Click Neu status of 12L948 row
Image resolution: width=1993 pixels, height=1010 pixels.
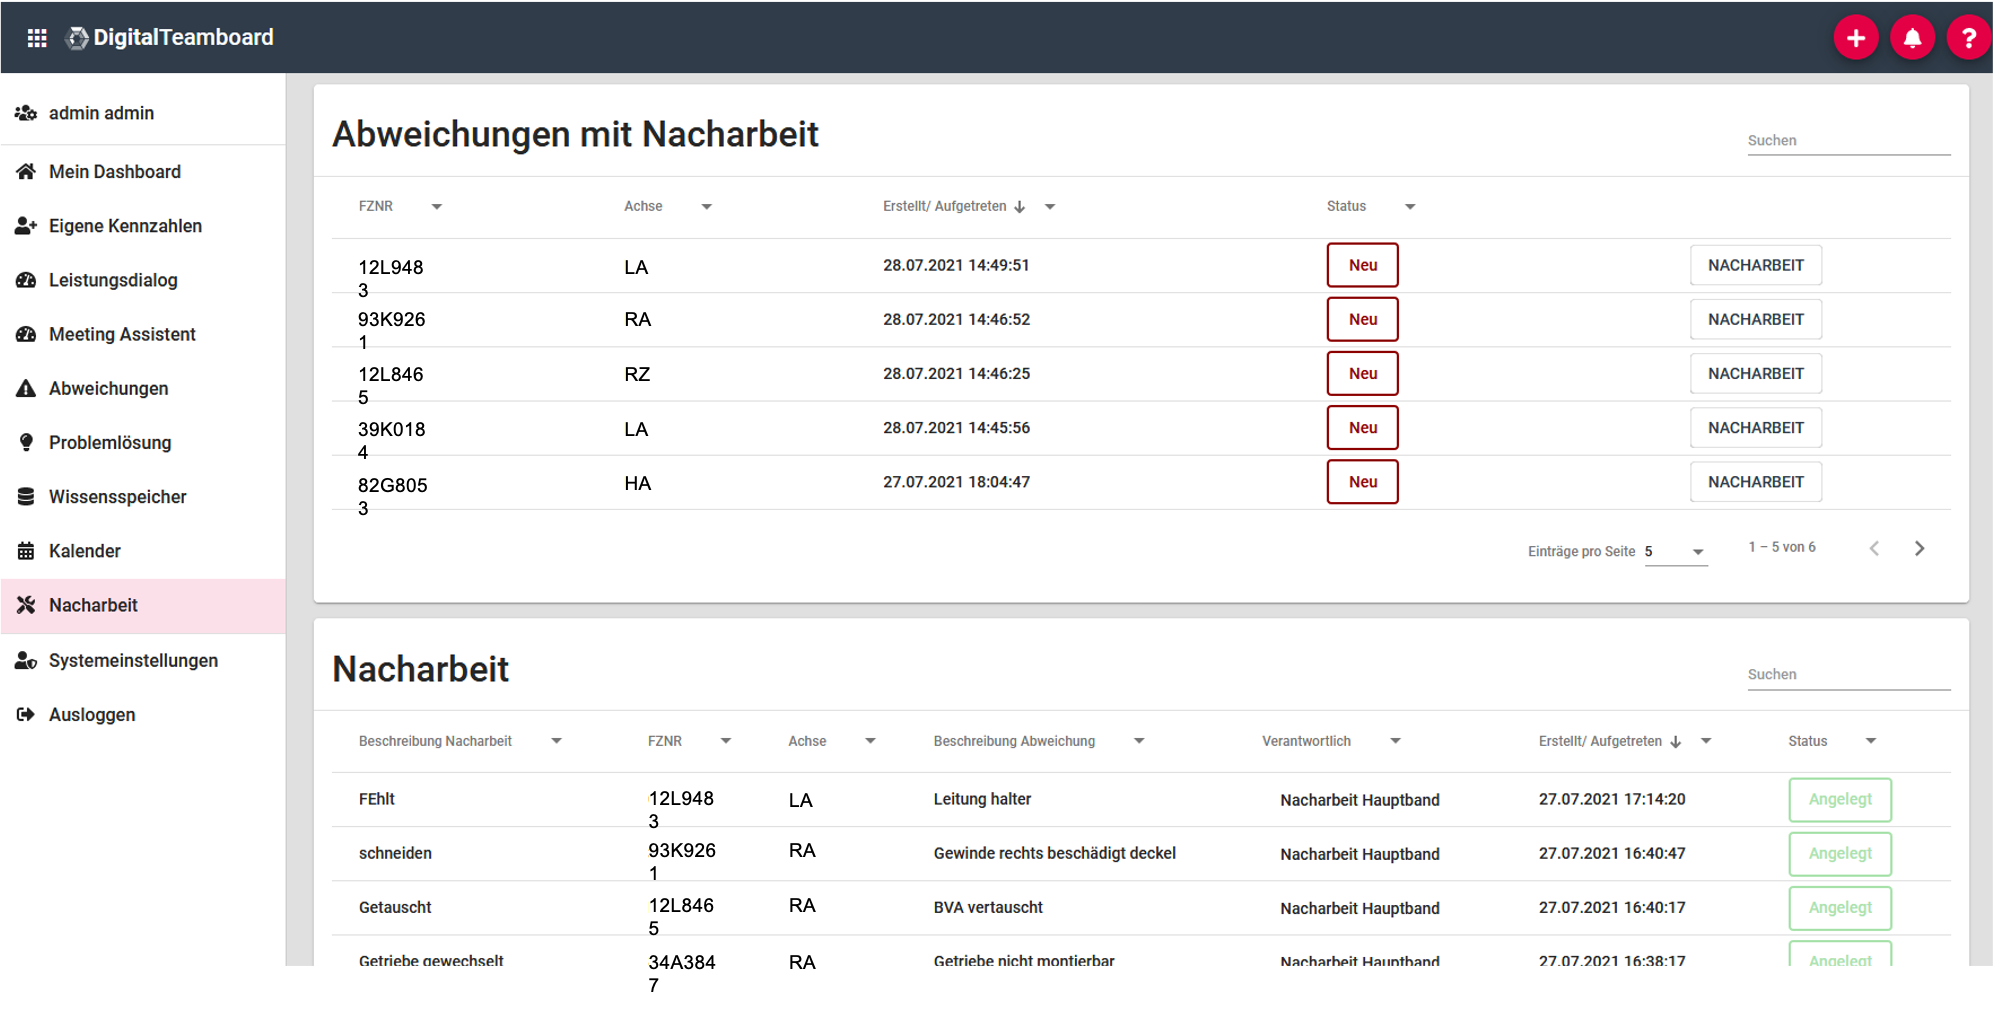pyautogui.click(x=1362, y=265)
